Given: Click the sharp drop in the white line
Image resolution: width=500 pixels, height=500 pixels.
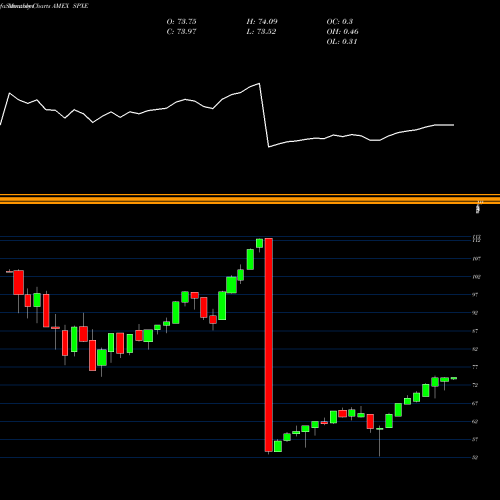Looking at the screenshot, I should pyautogui.click(x=264, y=115).
